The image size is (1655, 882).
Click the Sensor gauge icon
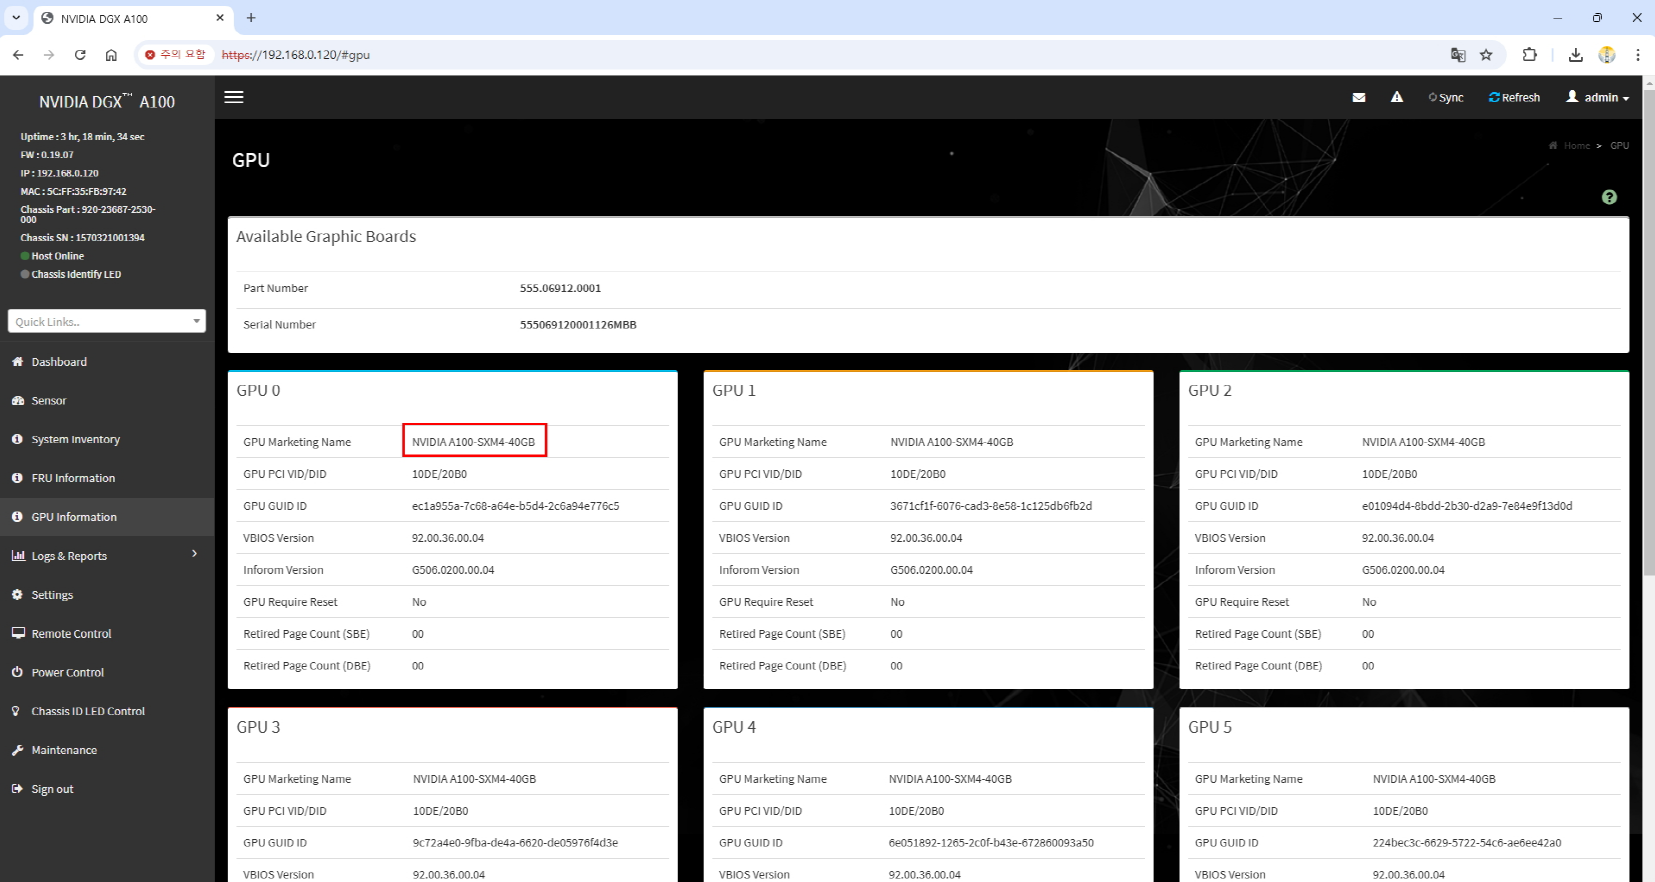coord(17,401)
